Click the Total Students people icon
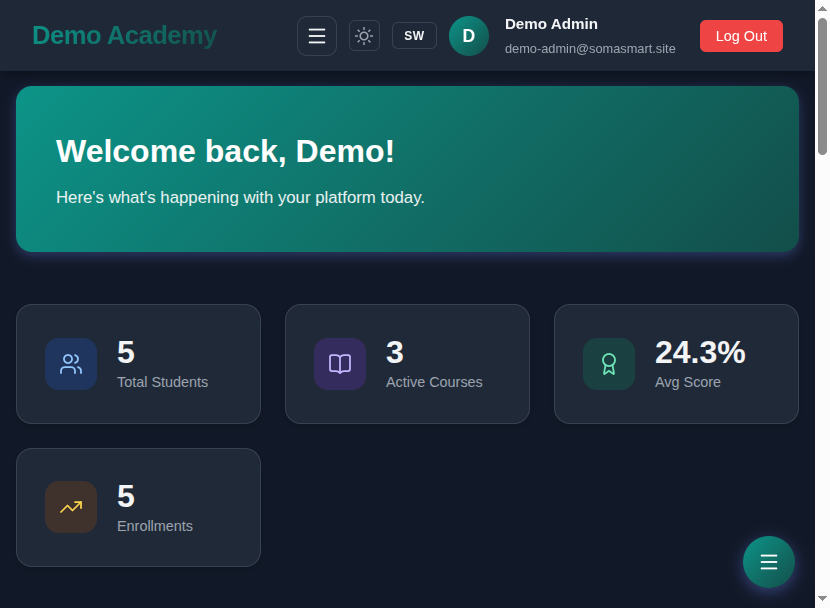Viewport: 830px width, 608px height. pyautogui.click(x=71, y=364)
